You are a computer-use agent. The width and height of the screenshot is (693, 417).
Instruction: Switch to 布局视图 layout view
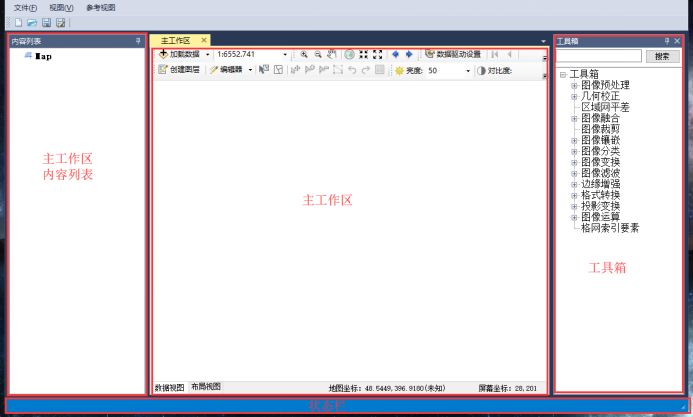(x=206, y=386)
